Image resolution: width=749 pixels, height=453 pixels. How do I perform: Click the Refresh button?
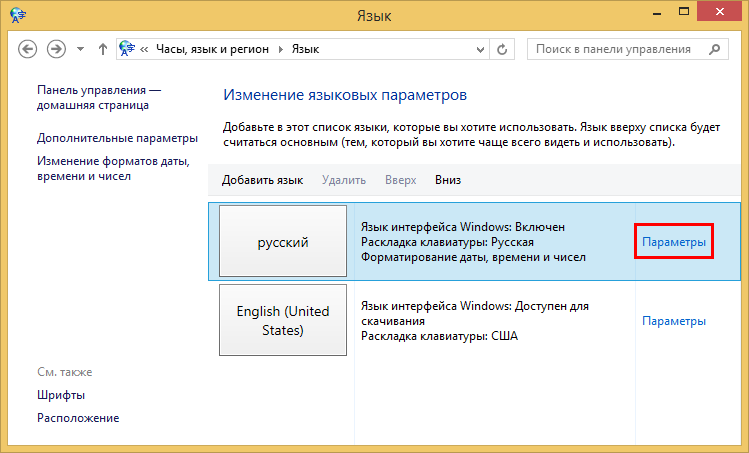pos(502,49)
